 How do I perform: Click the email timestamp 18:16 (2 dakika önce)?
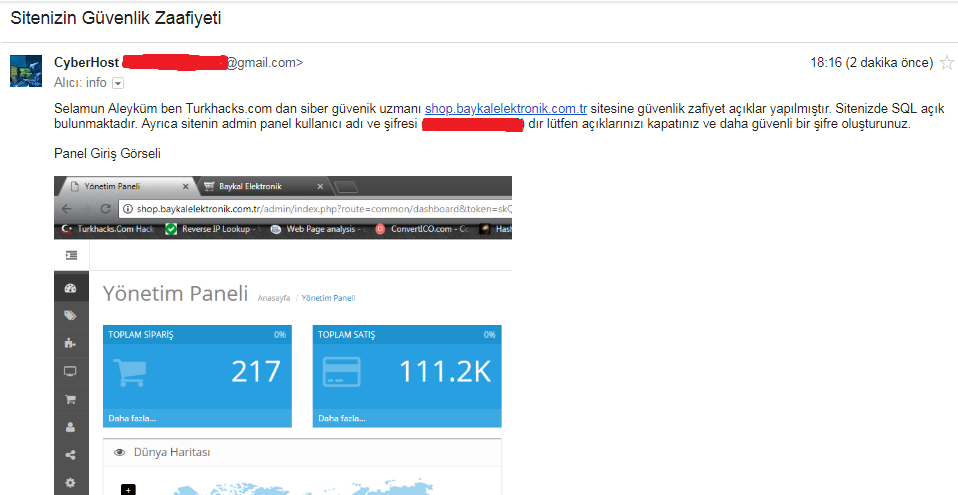(x=871, y=62)
